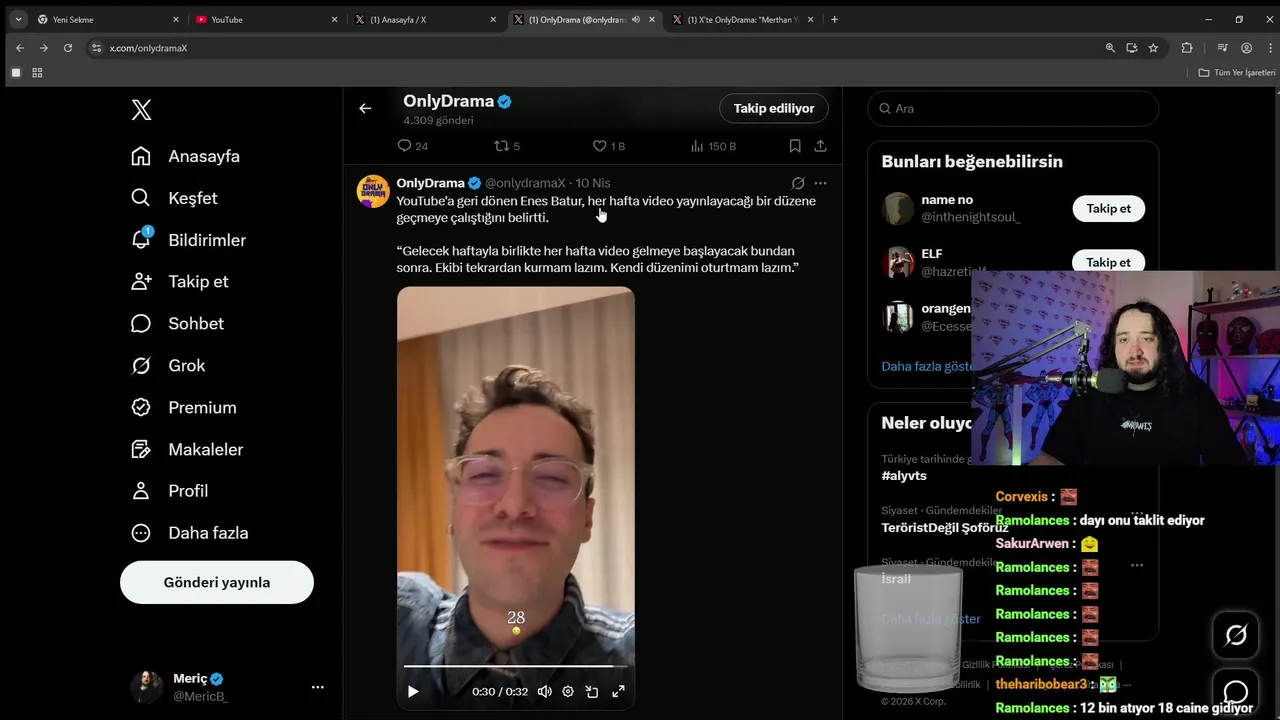Click Grok explain icon on Enes Batur post
The image size is (1280, 720).
[x=798, y=183]
